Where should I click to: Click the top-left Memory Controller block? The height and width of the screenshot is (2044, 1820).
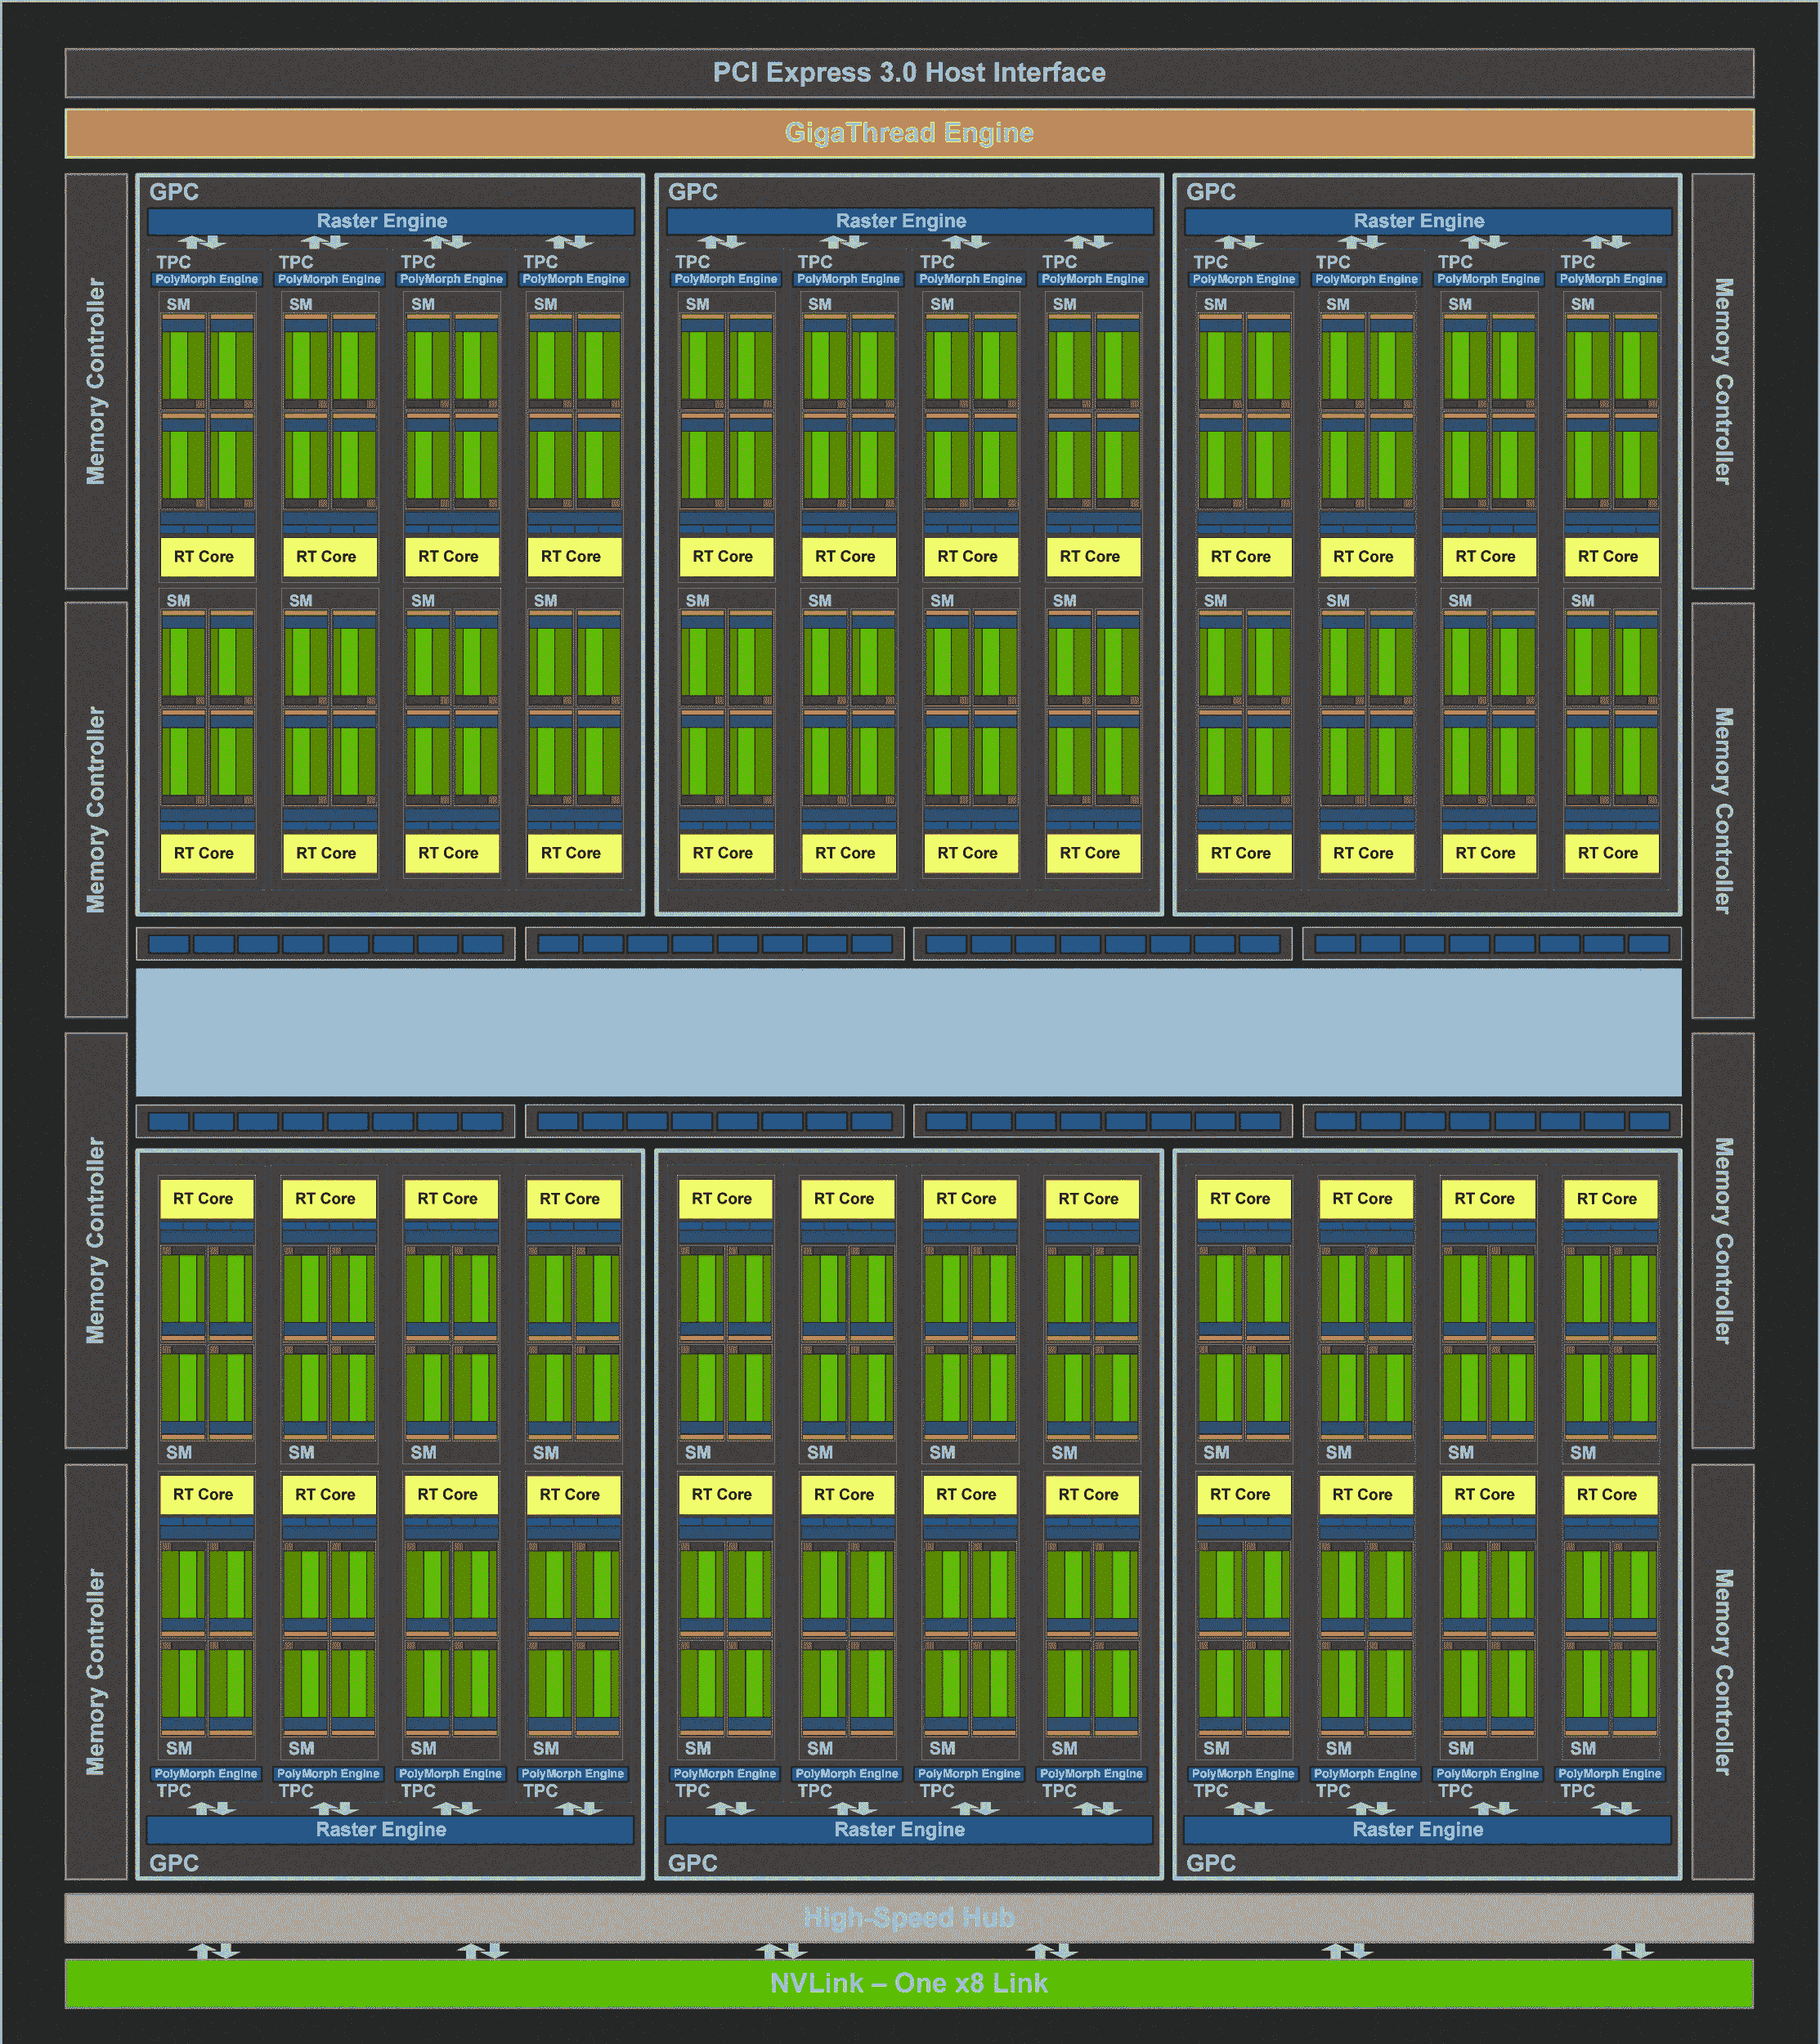pos(96,381)
